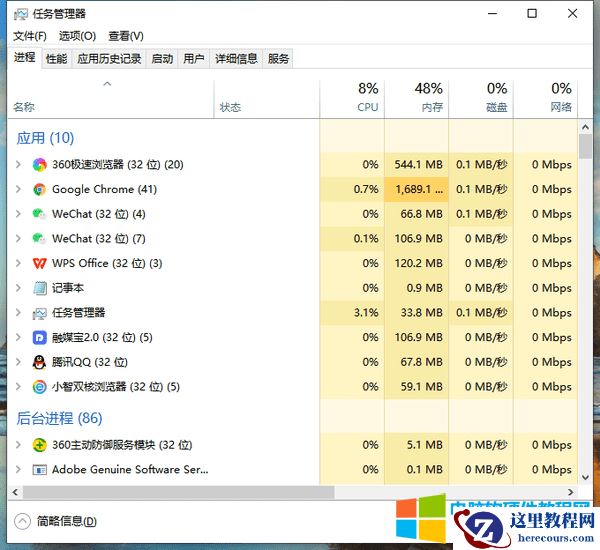Viewport: 600px width, 550px height.
Task: Switch to the 应用历史记录 tab
Action: (x=109, y=59)
